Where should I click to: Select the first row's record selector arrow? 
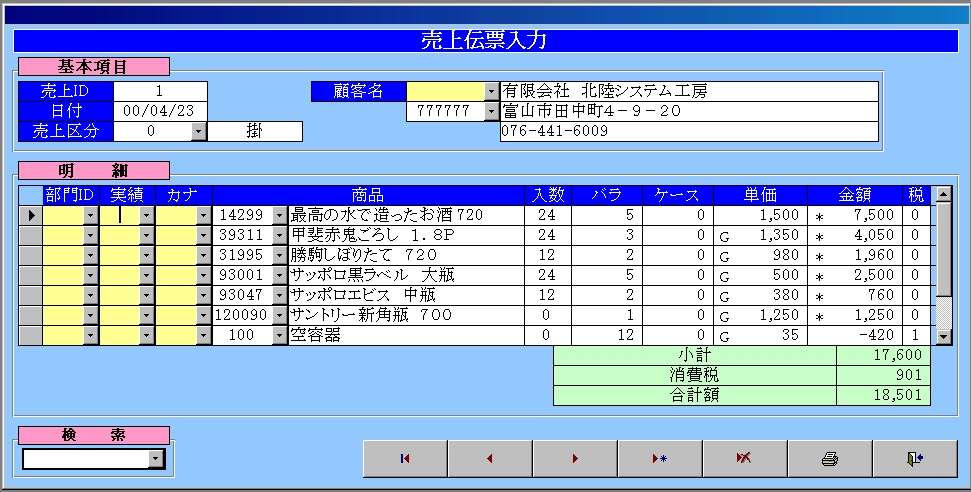(x=31, y=215)
